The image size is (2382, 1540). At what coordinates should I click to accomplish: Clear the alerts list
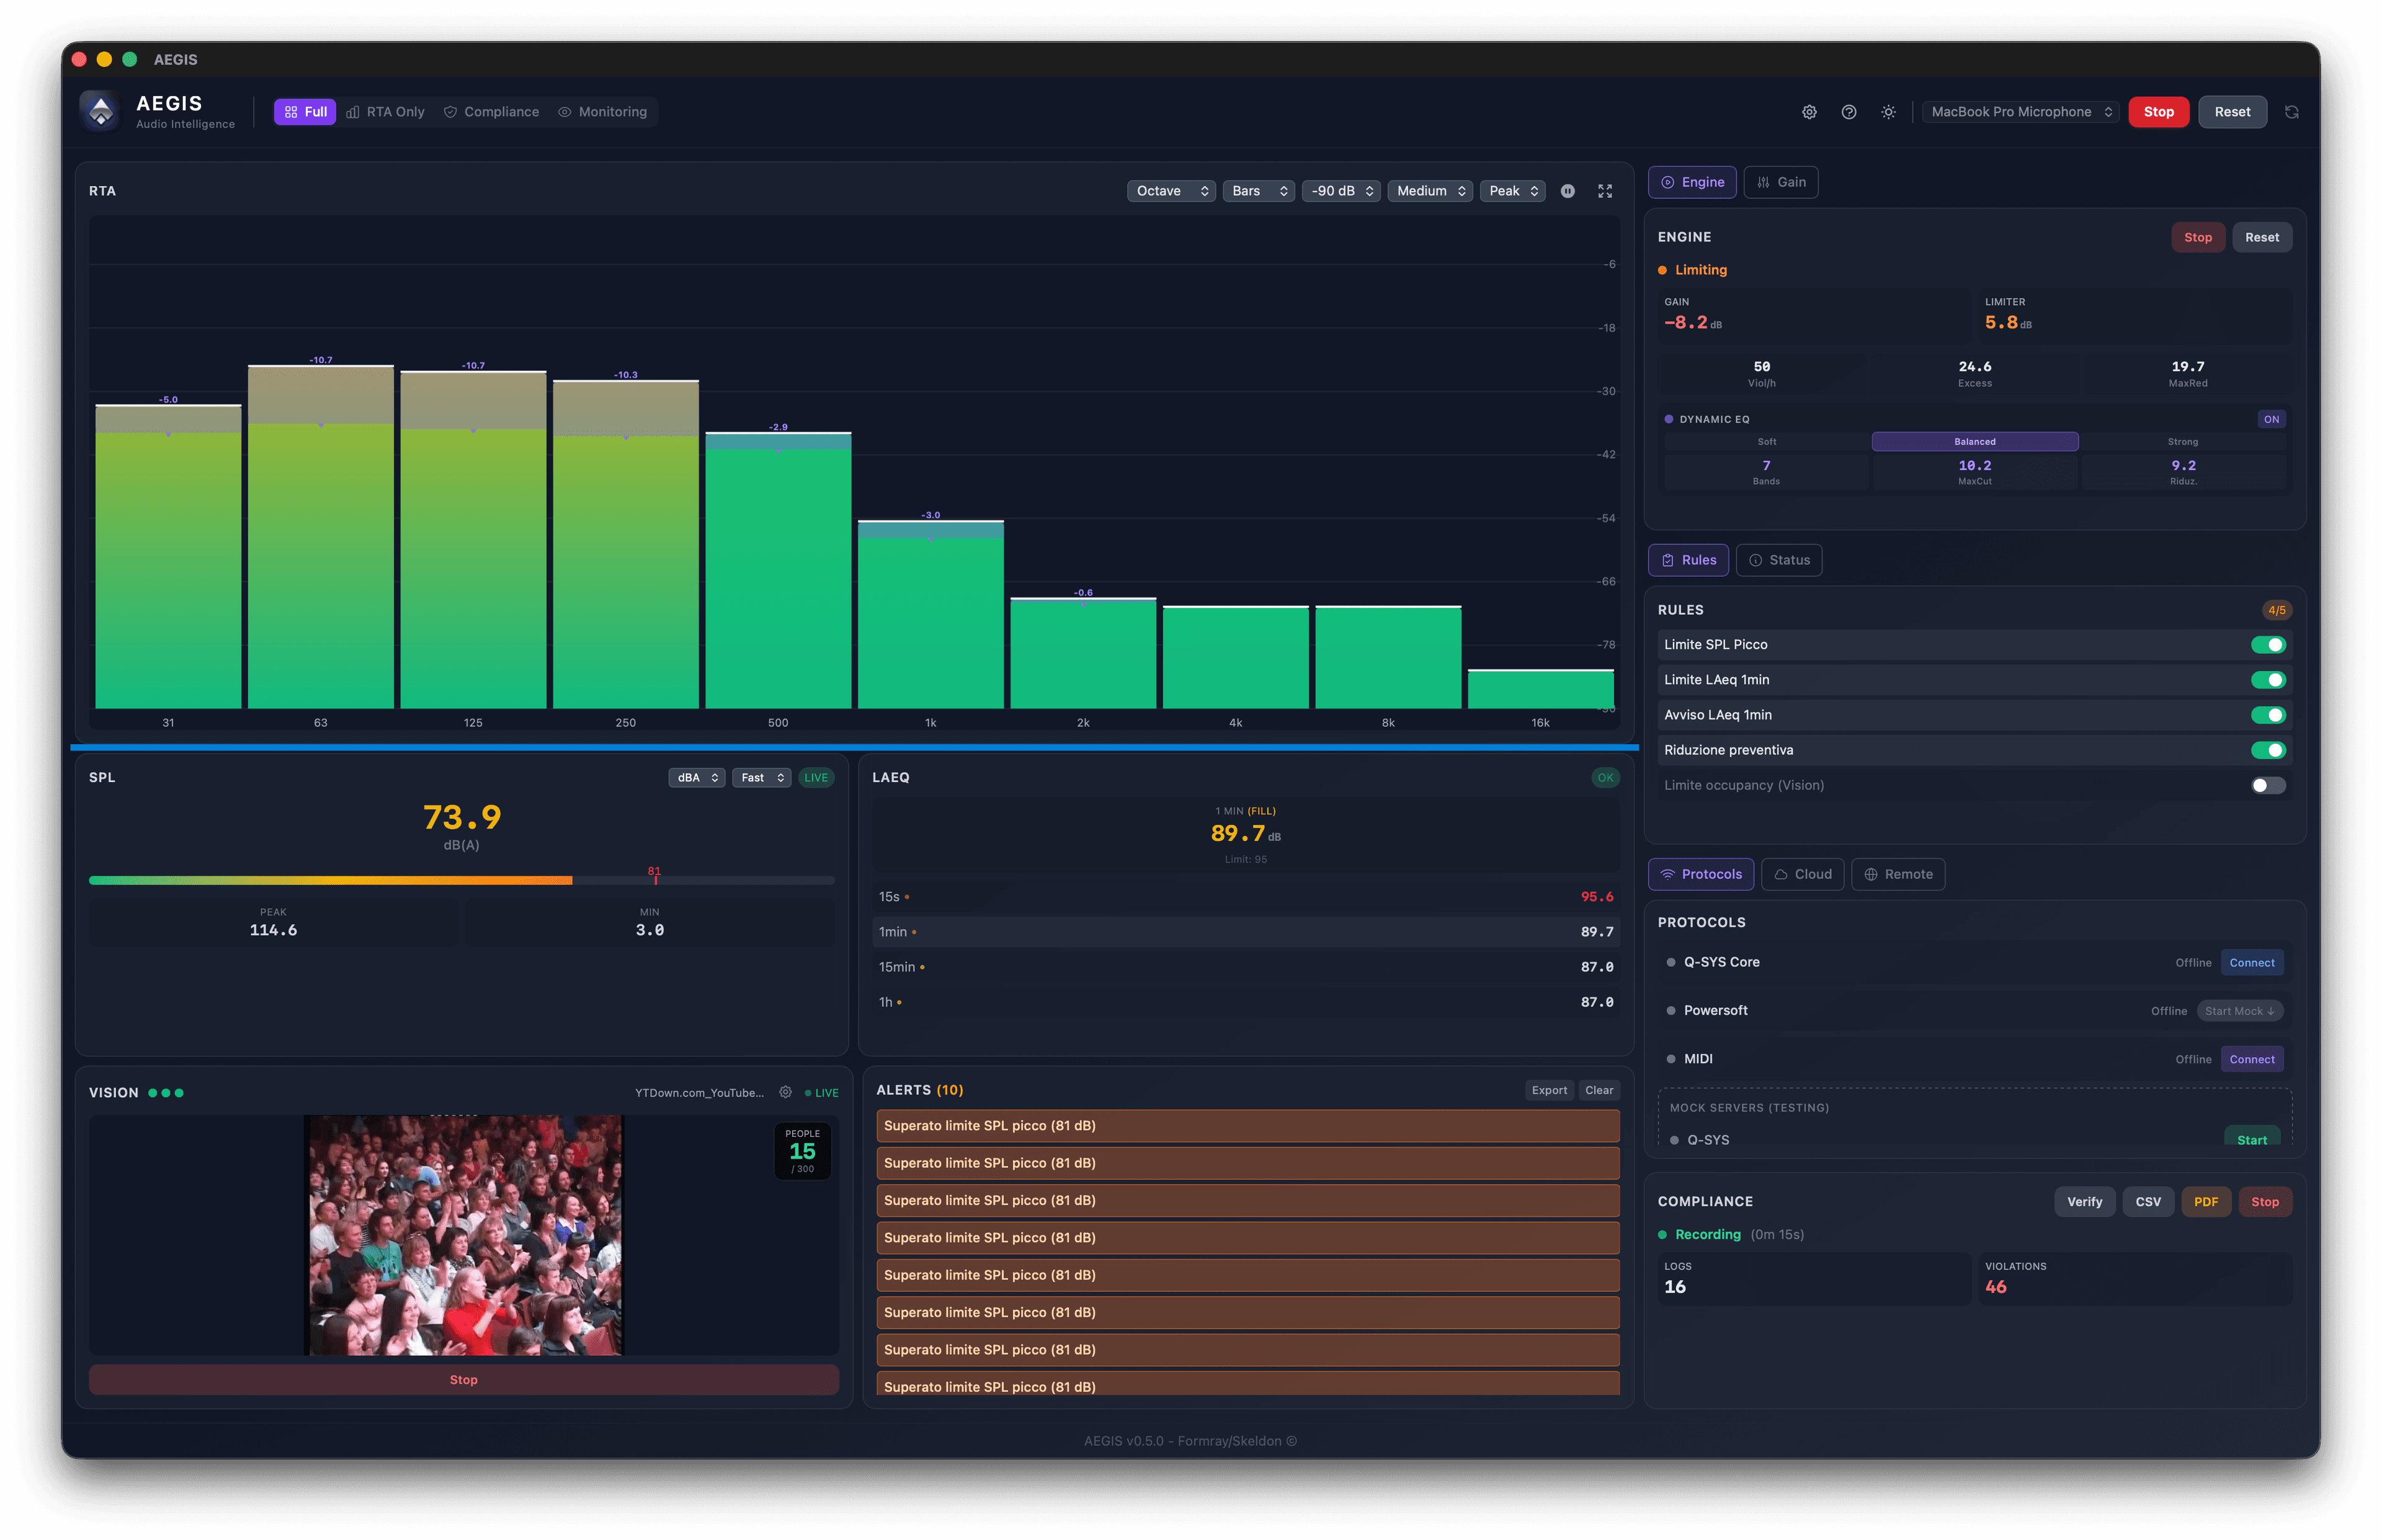(x=1599, y=1090)
